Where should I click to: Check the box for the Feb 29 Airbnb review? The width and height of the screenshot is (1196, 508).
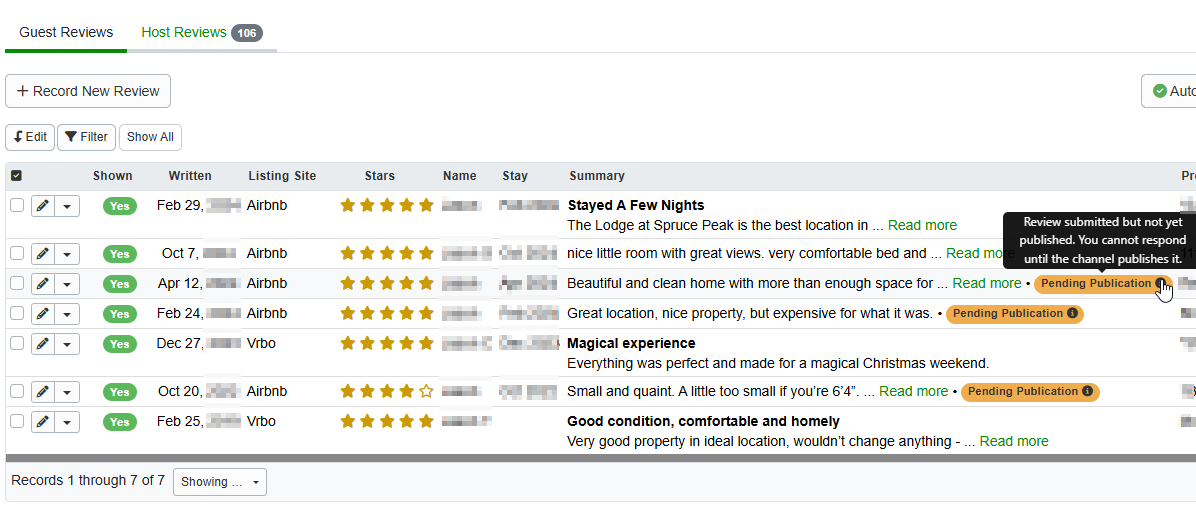[16, 205]
